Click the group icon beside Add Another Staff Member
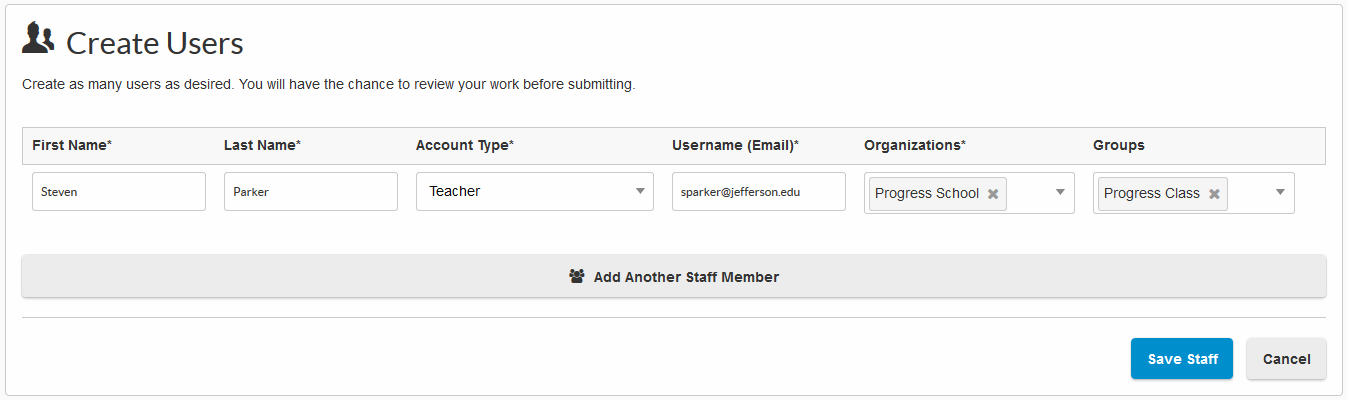This screenshot has height=400, width=1347. pyautogui.click(x=576, y=276)
